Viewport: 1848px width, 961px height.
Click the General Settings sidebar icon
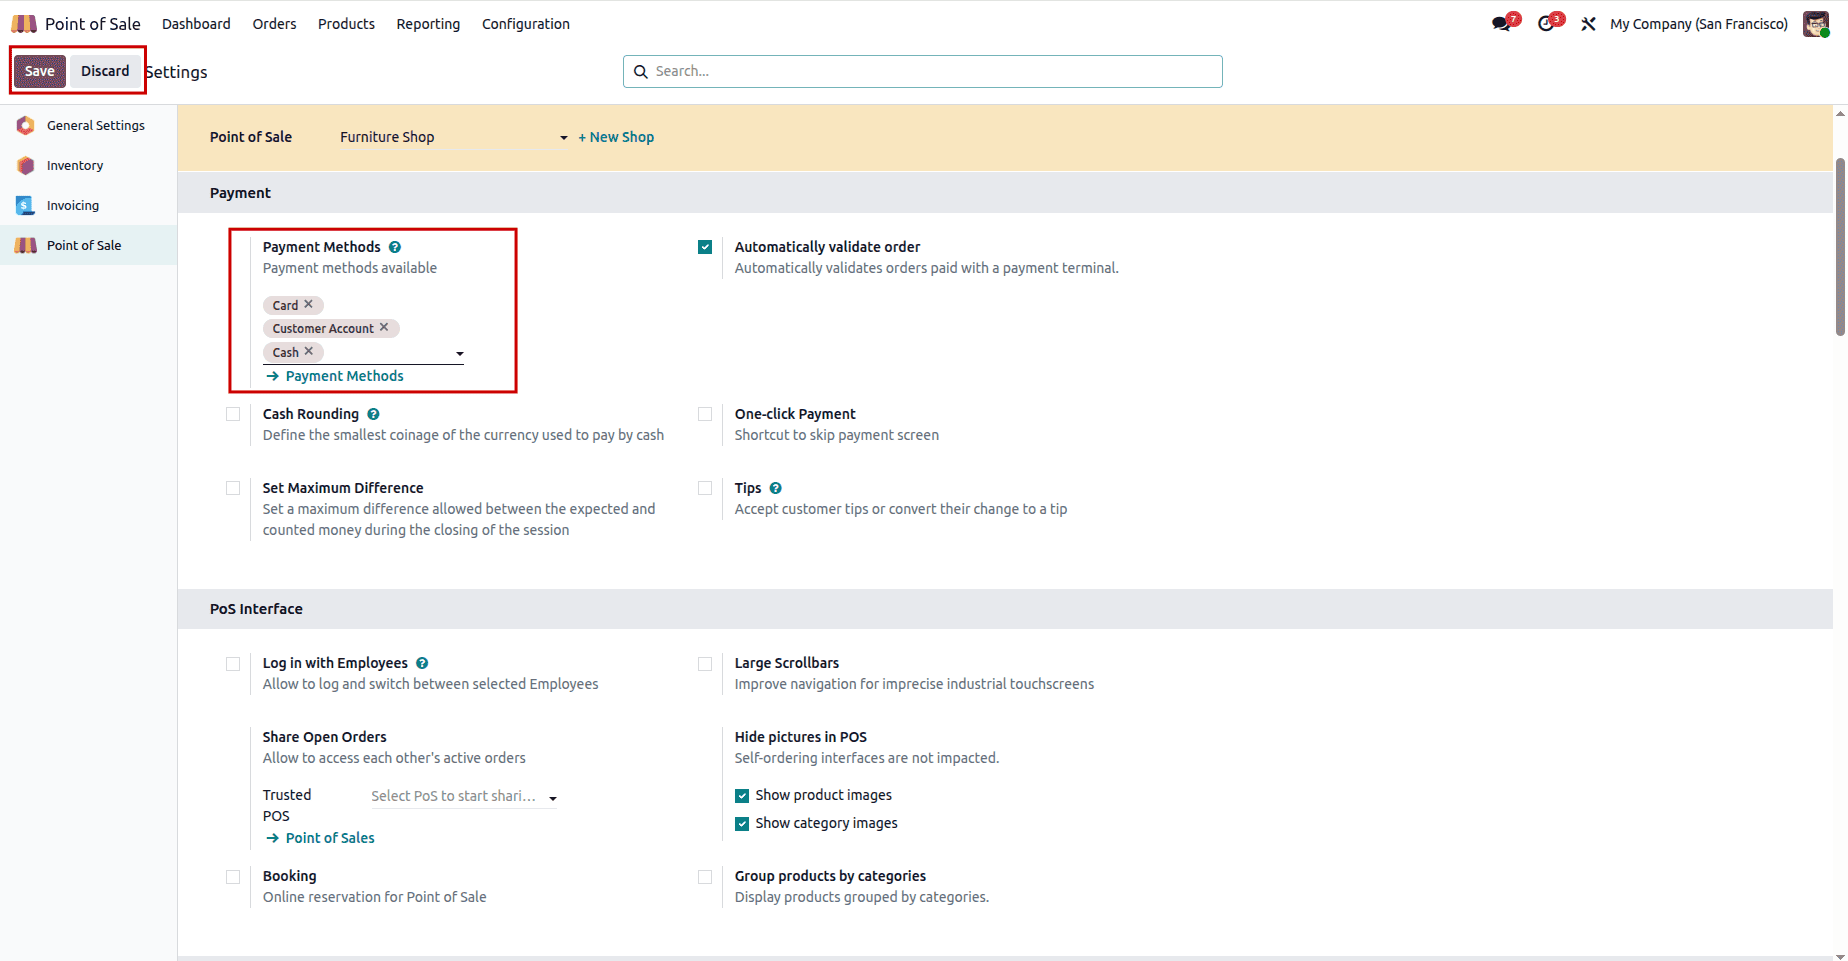[x=26, y=125]
